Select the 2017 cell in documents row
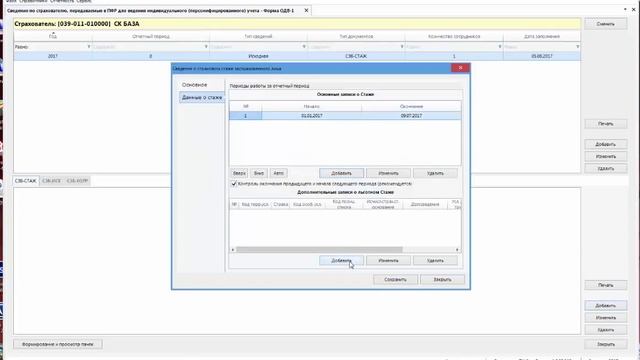The height and width of the screenshot is (360, 640). tap(53, 56)
